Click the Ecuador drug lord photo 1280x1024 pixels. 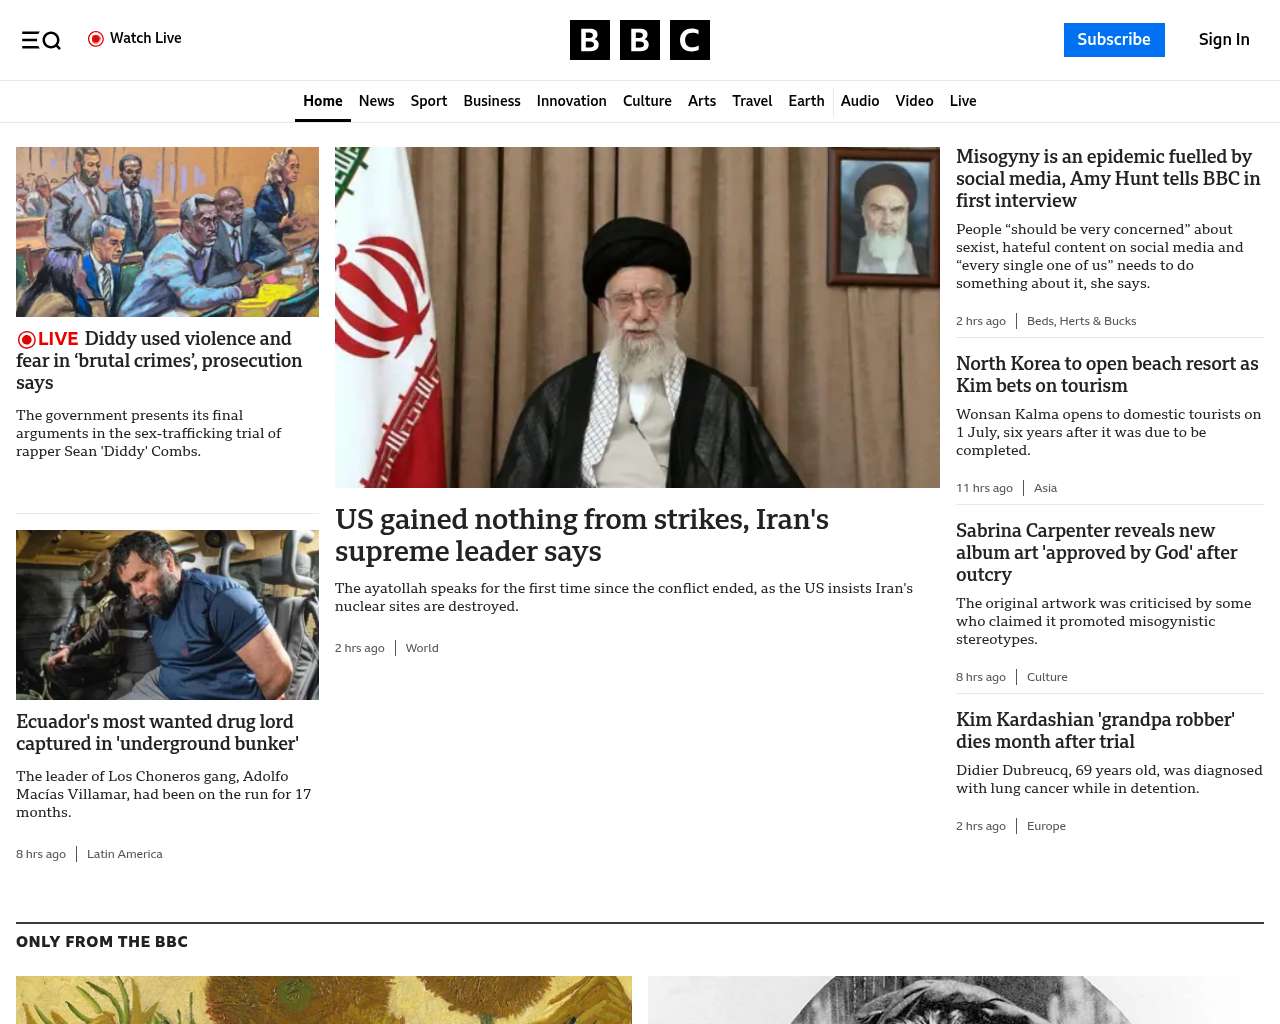(x=167, y=615)
